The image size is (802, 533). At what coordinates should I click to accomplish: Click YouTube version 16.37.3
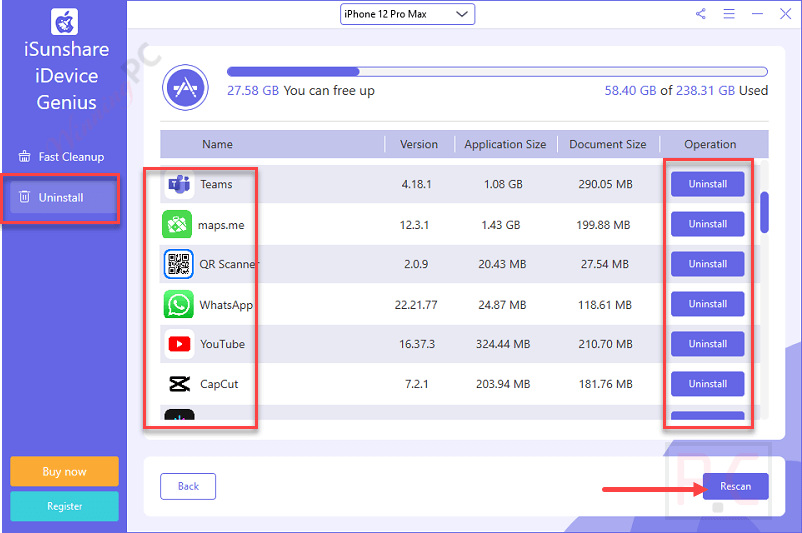tap(417, 344)
